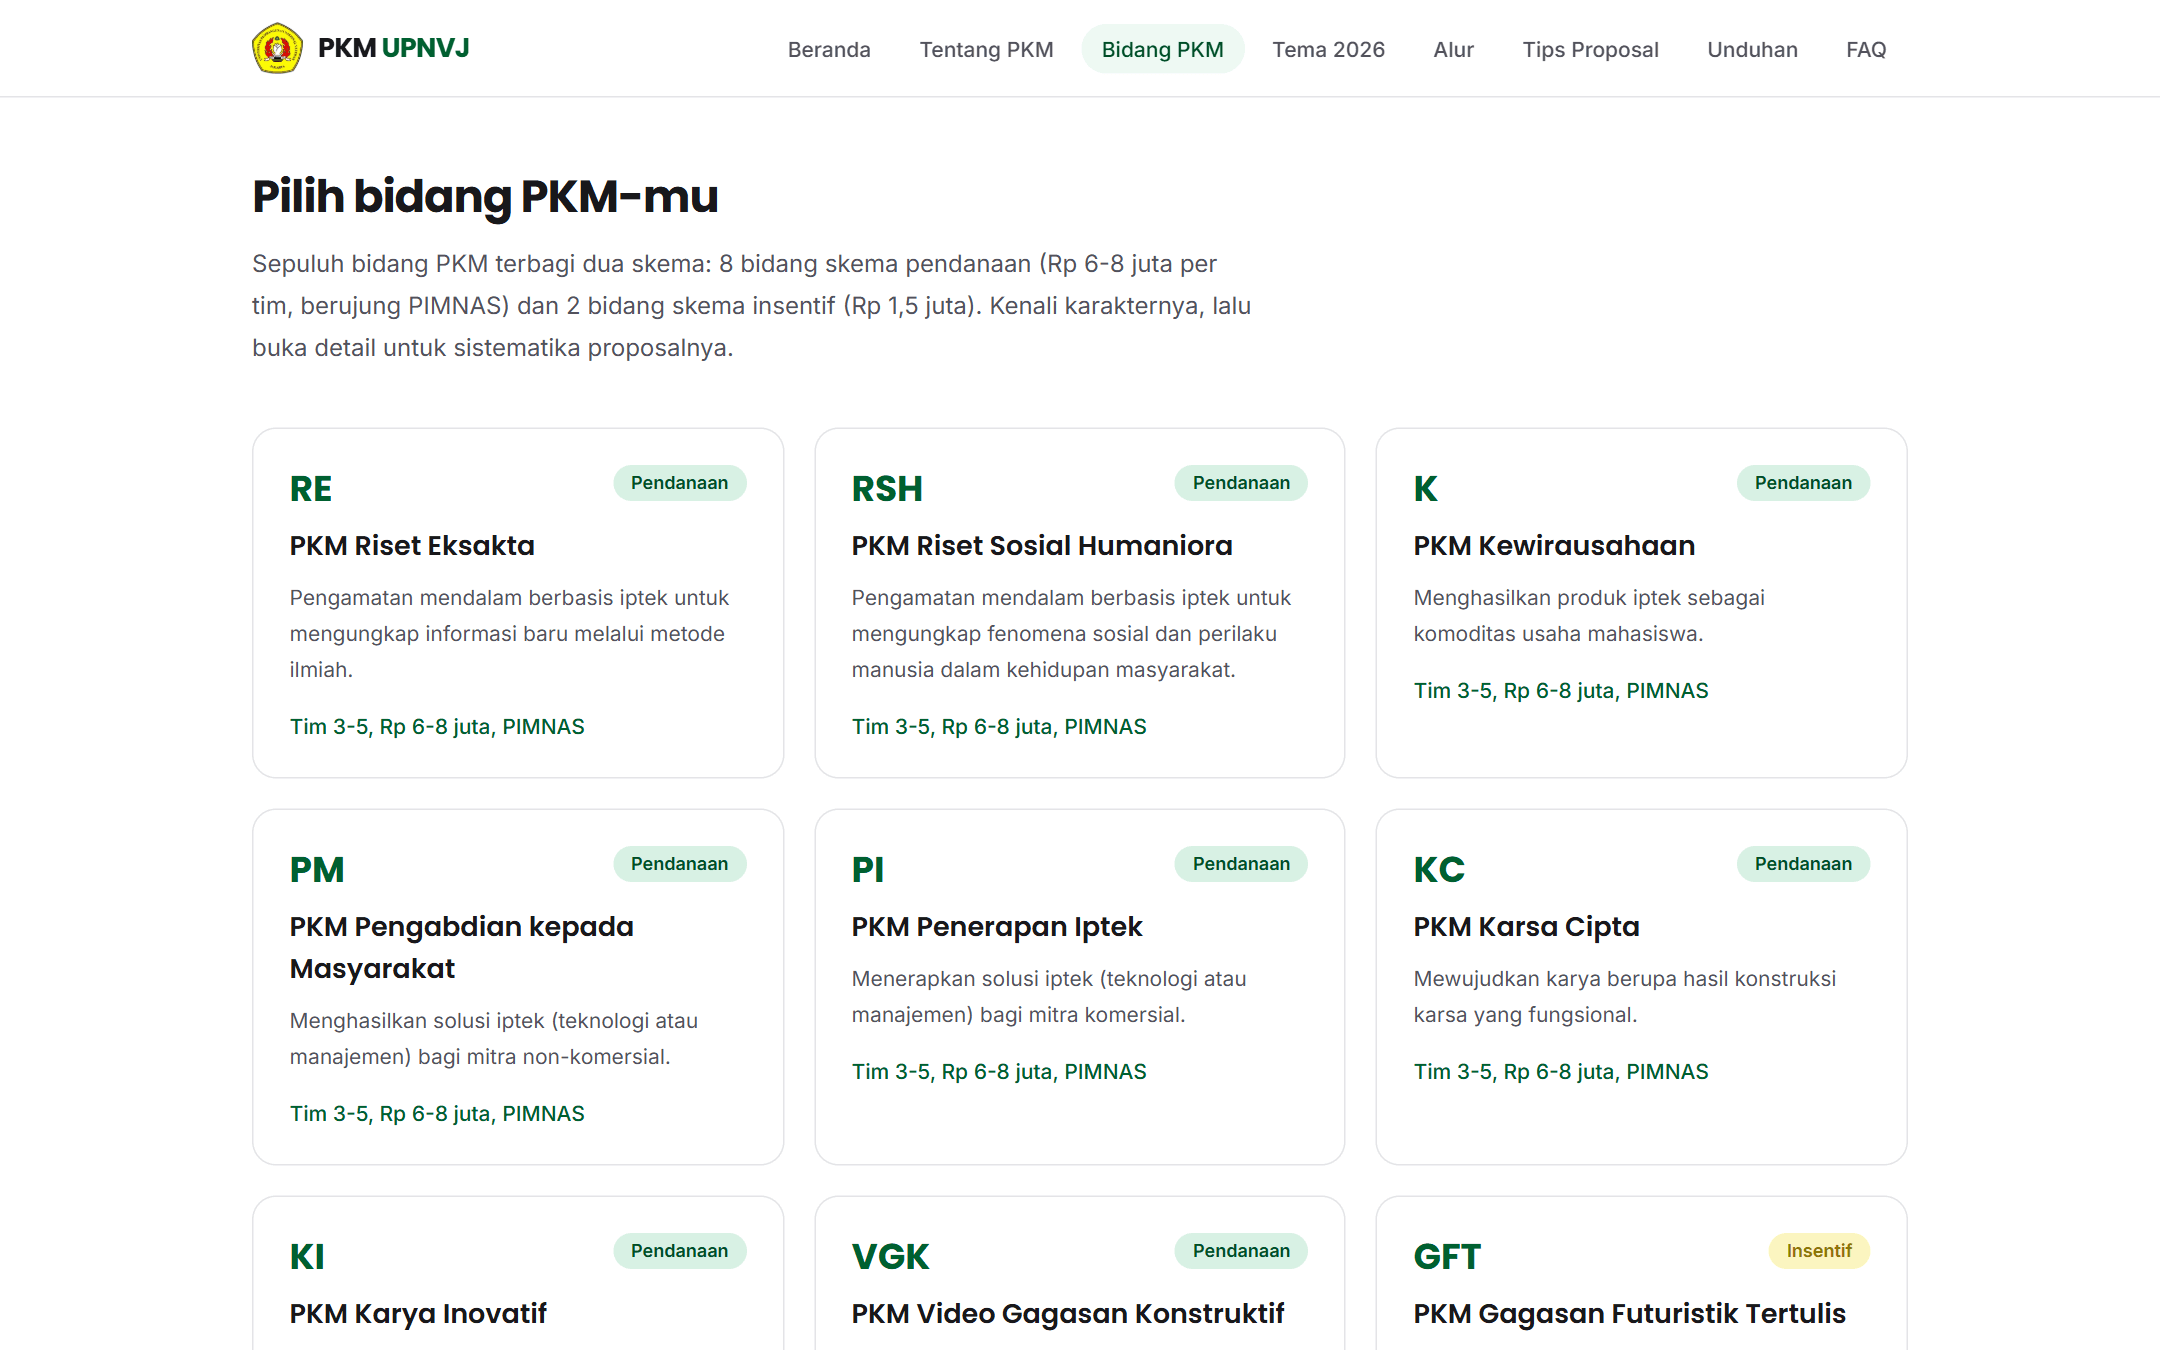2160x1350 pixels.
Task: Select the PKM Kewirausahaan card
Action: click(1641, 603)
